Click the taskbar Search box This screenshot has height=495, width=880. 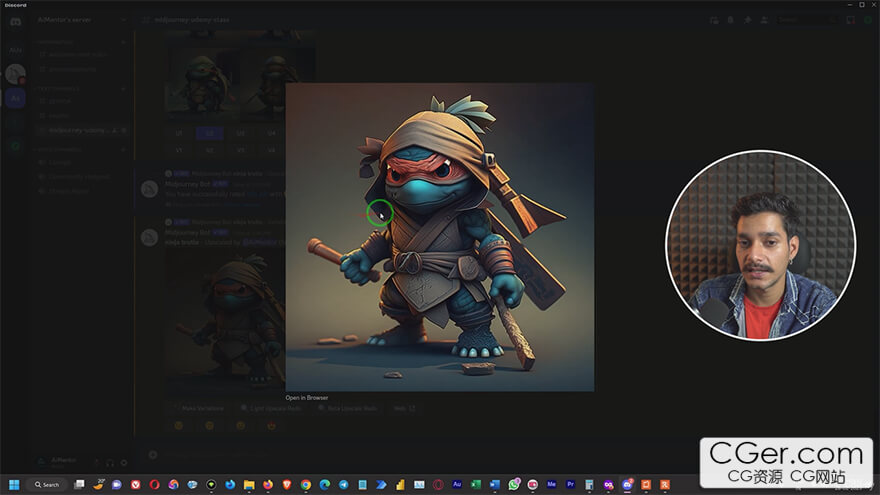47,484
